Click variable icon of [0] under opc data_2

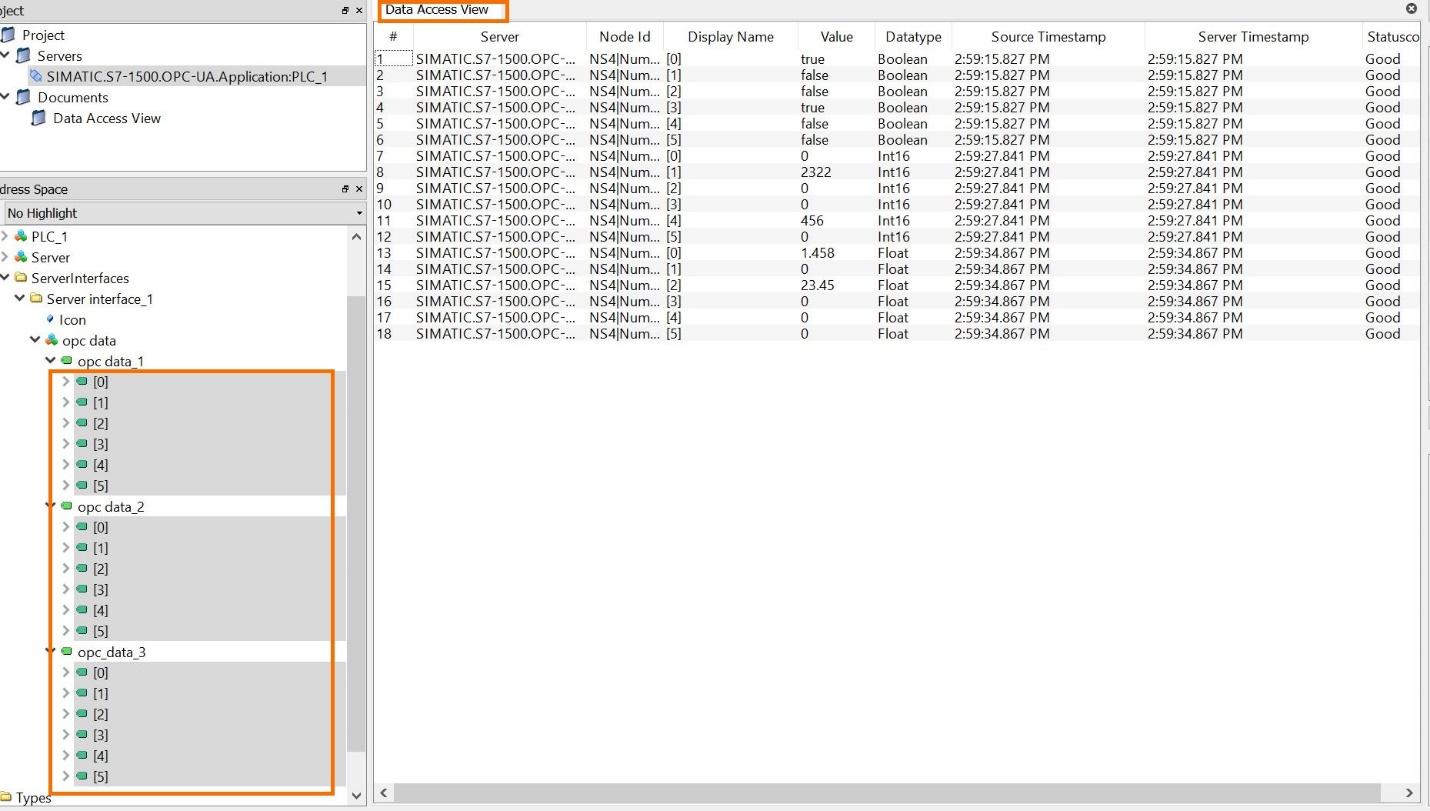coord(82,527)
